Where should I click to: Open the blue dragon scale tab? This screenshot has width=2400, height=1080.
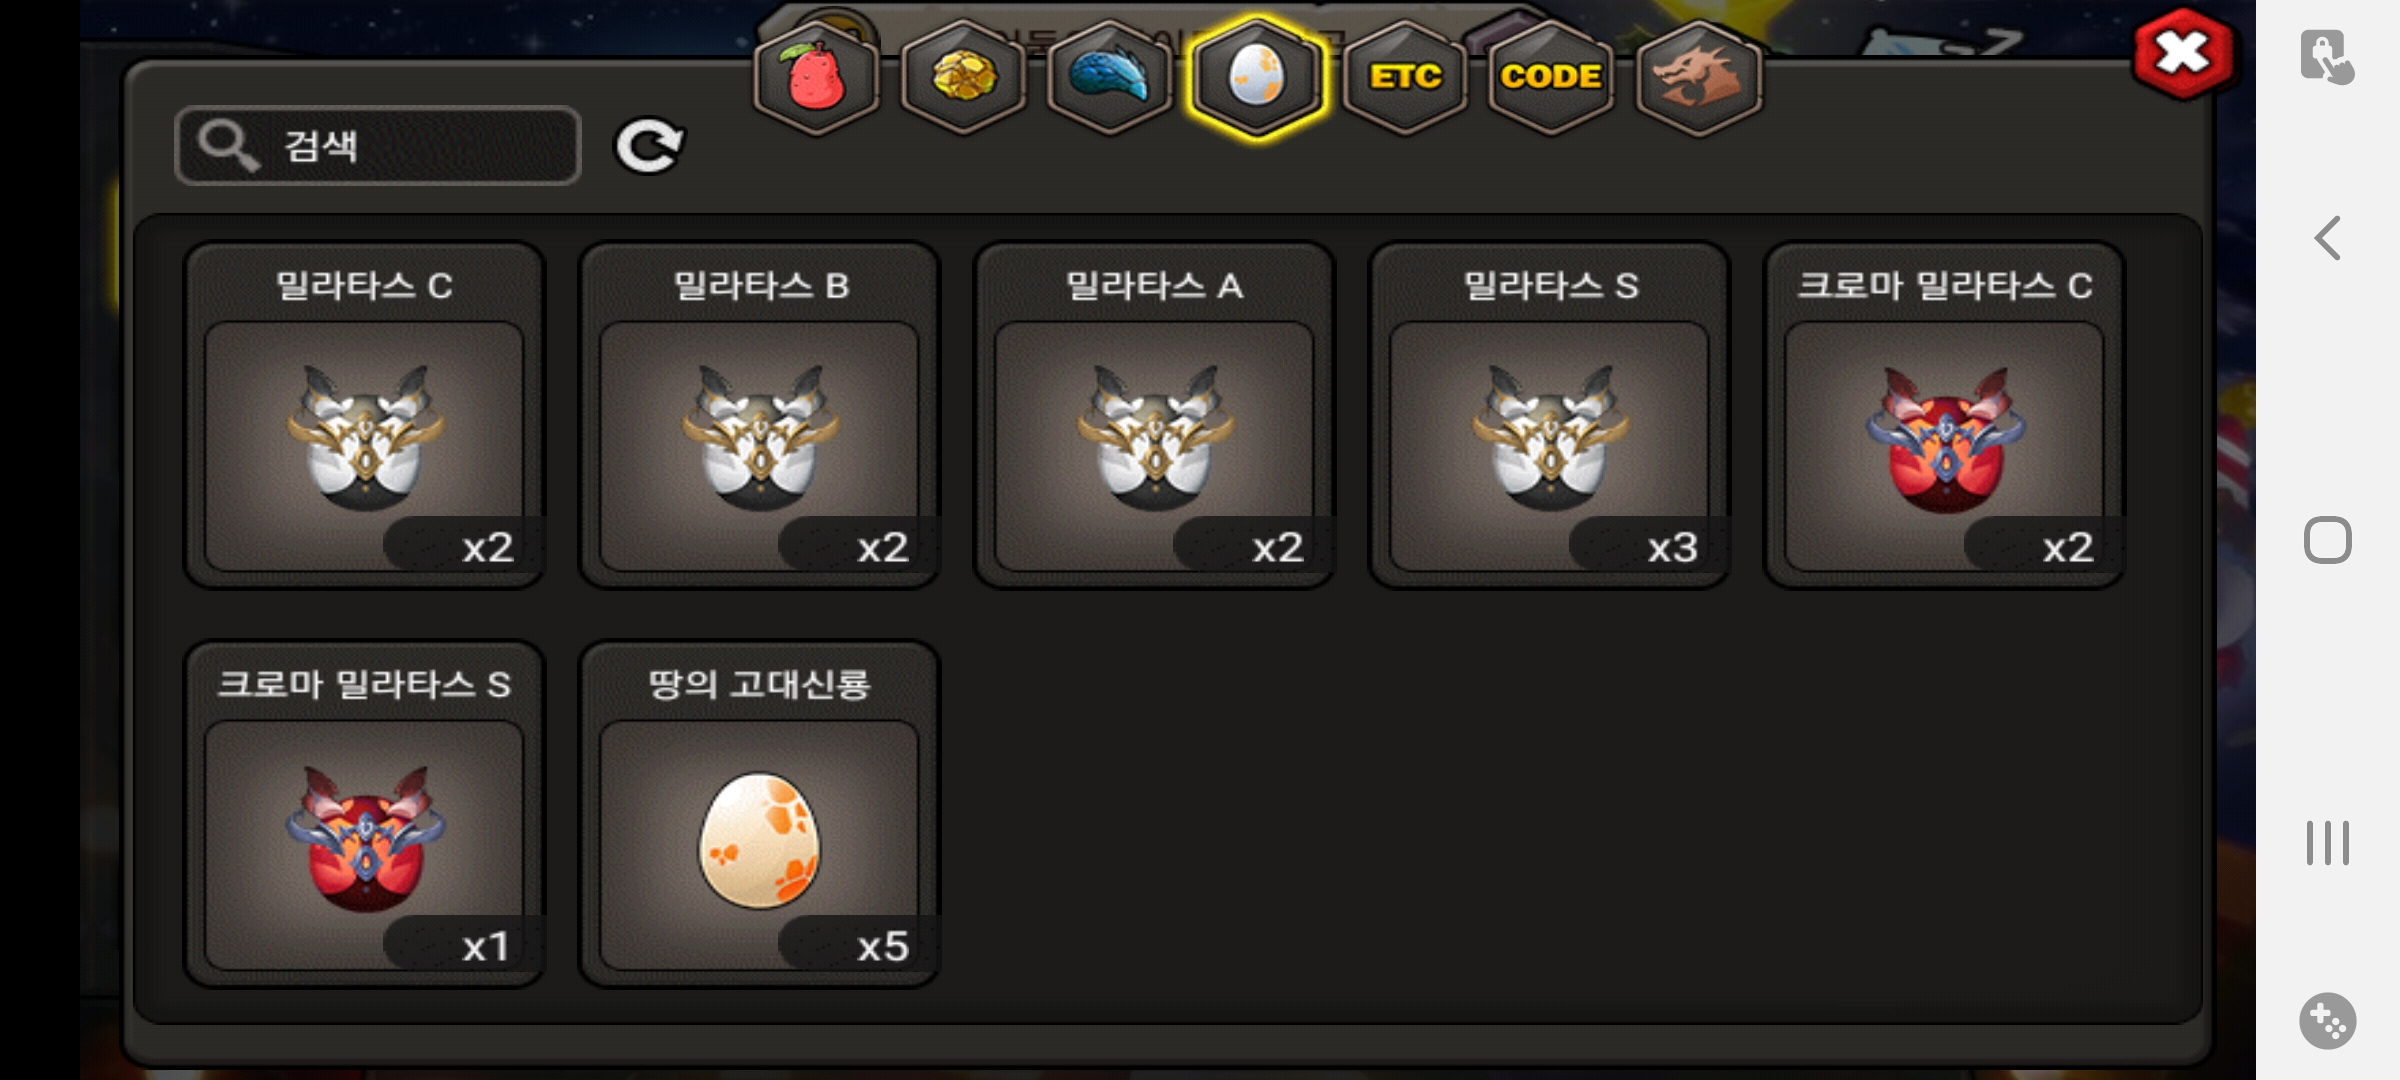pos(1110,78)
